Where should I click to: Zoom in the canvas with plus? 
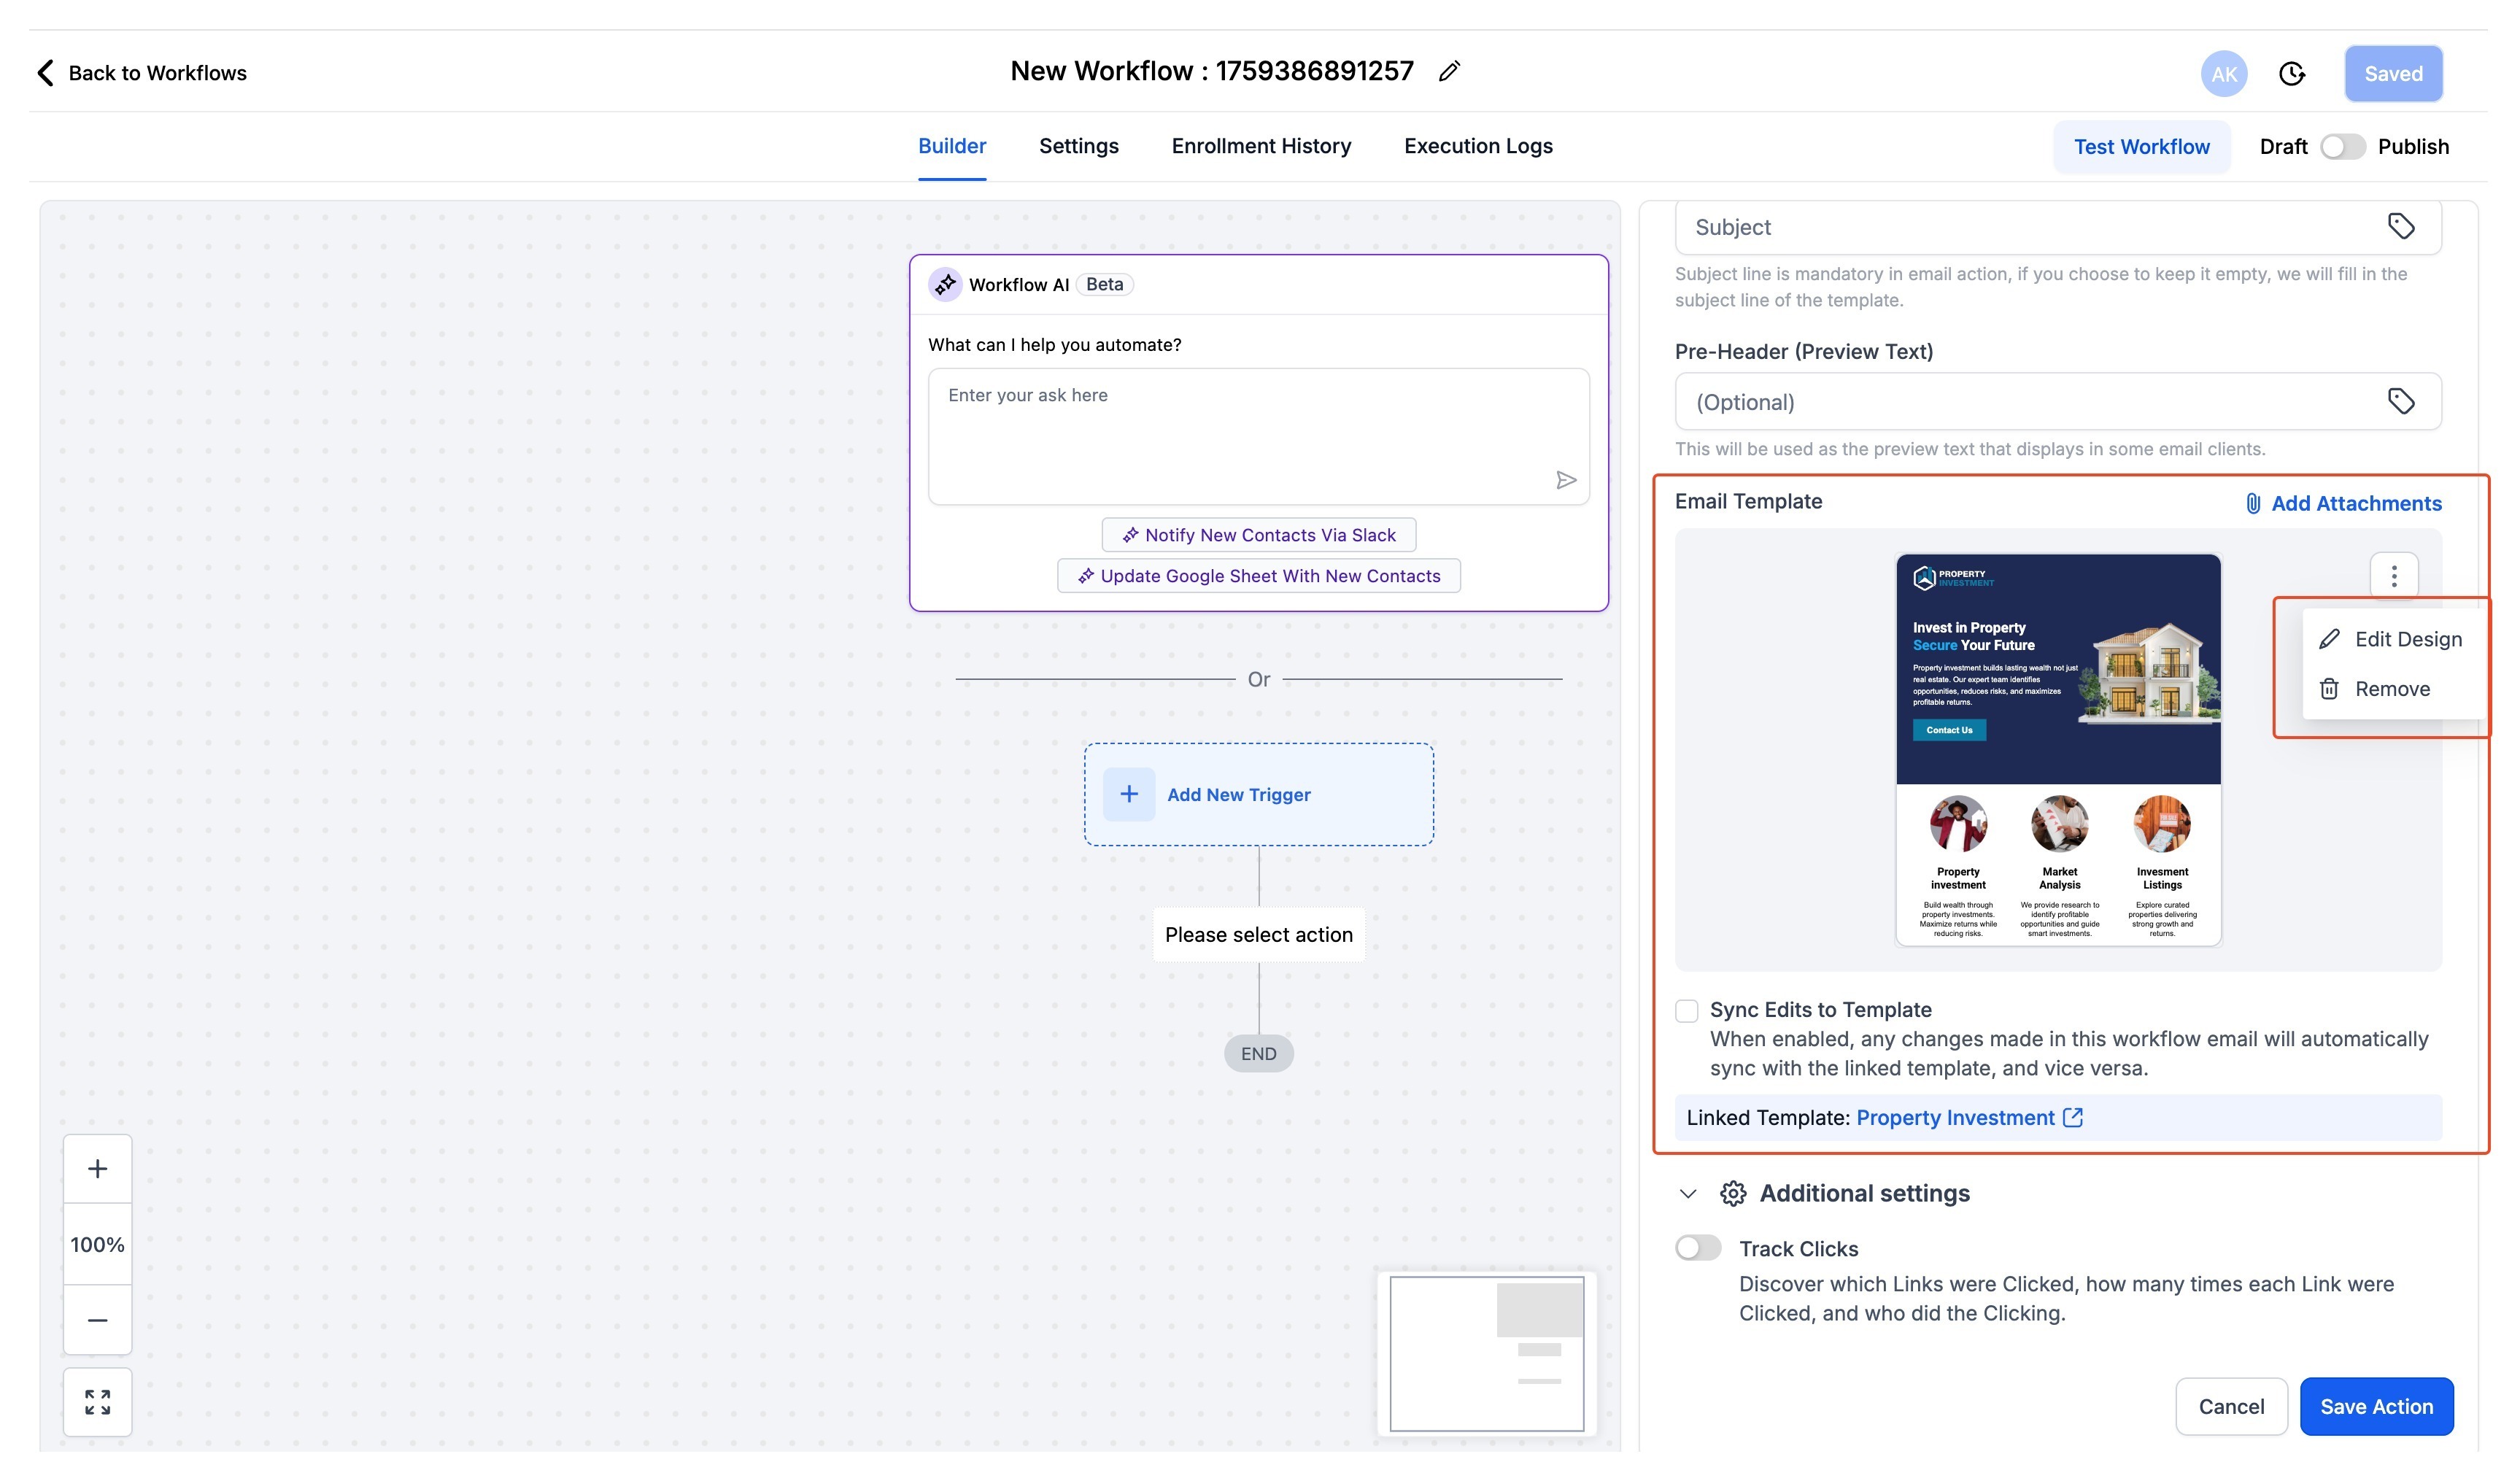[97, 1168]
